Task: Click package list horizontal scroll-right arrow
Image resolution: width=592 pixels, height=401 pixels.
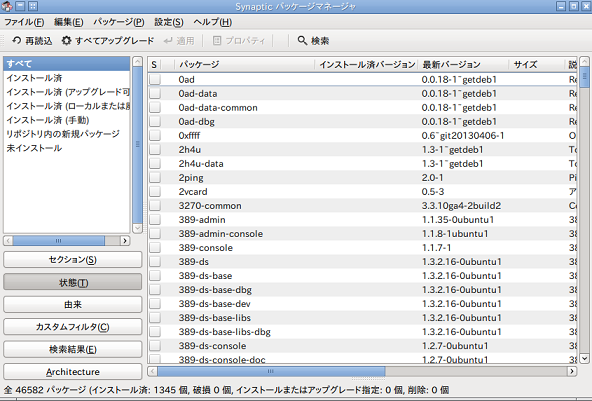Action: (572, 371)
